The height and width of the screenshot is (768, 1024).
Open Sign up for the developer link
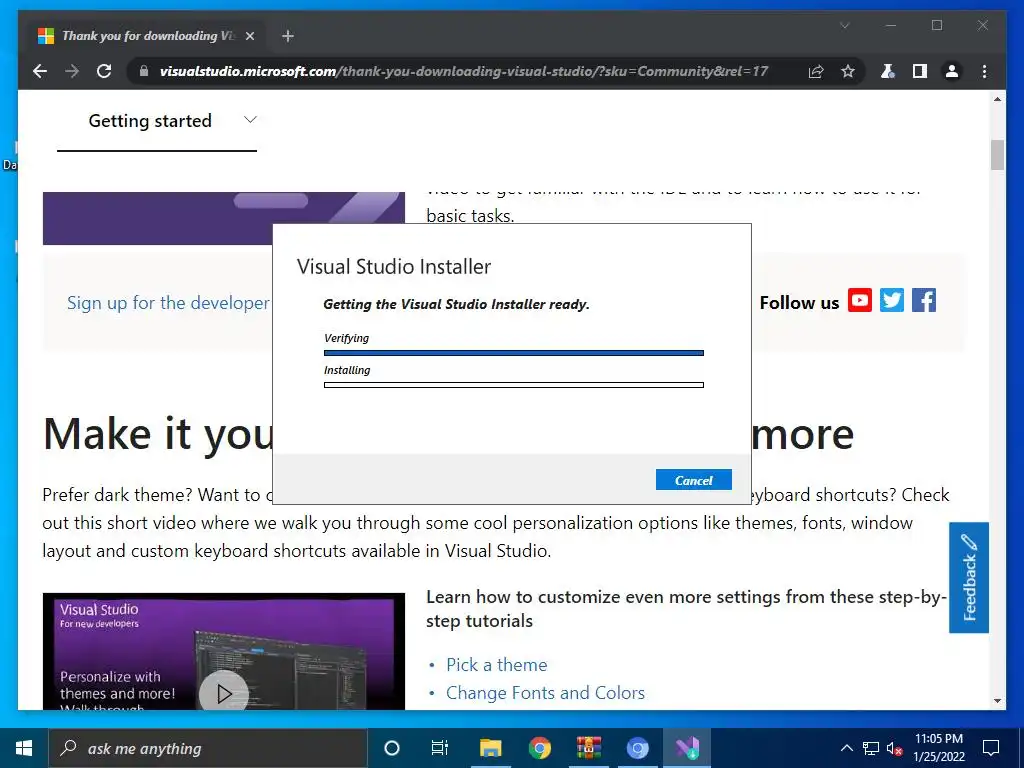click(168, 303)
